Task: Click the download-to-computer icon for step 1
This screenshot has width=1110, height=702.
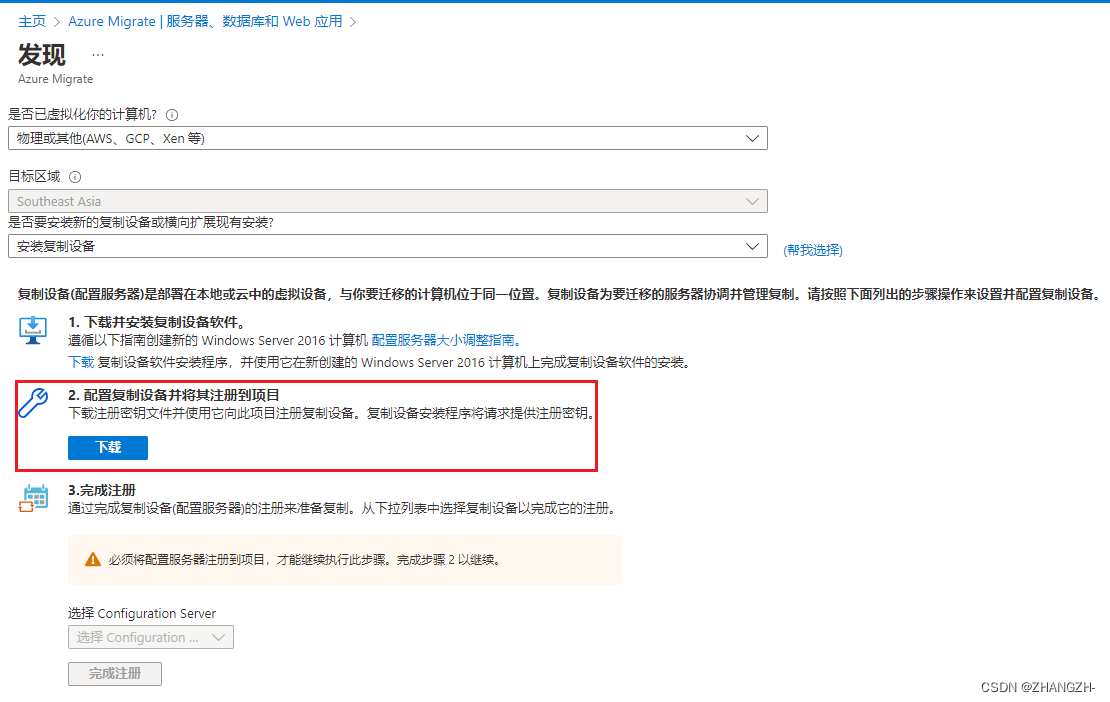Action: click(x=33, y=330)
